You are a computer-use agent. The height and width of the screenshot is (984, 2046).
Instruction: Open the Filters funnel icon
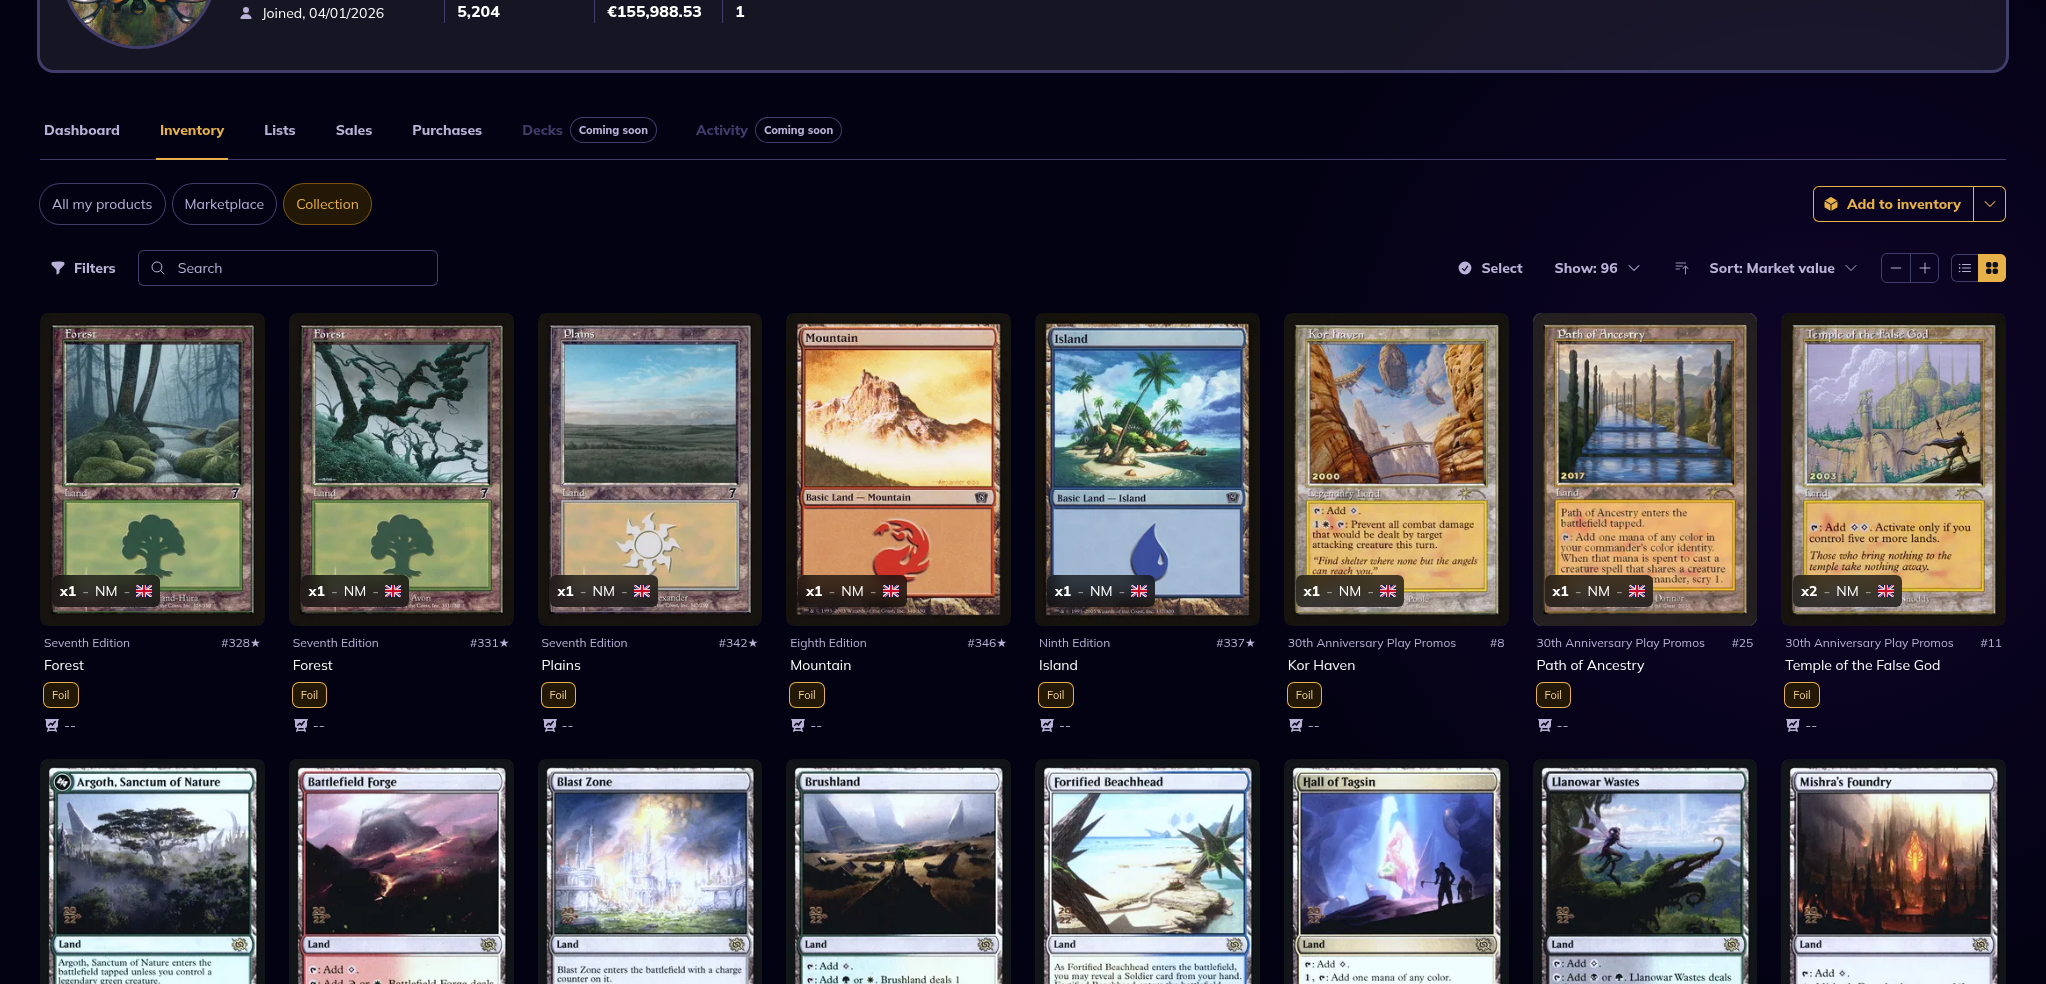coord(58,268)
